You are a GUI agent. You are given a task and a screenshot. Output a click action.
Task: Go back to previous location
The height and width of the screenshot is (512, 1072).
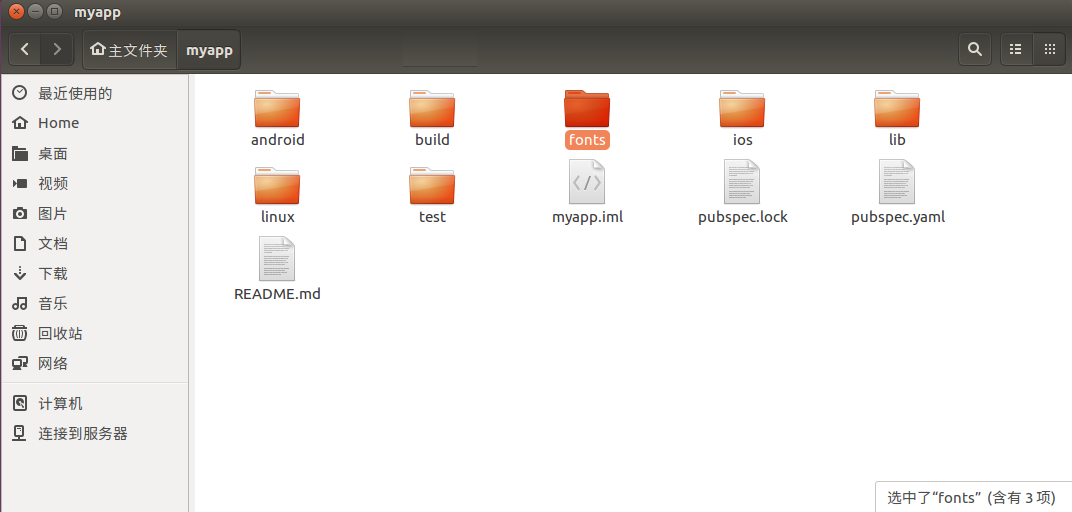pos(25,49)
